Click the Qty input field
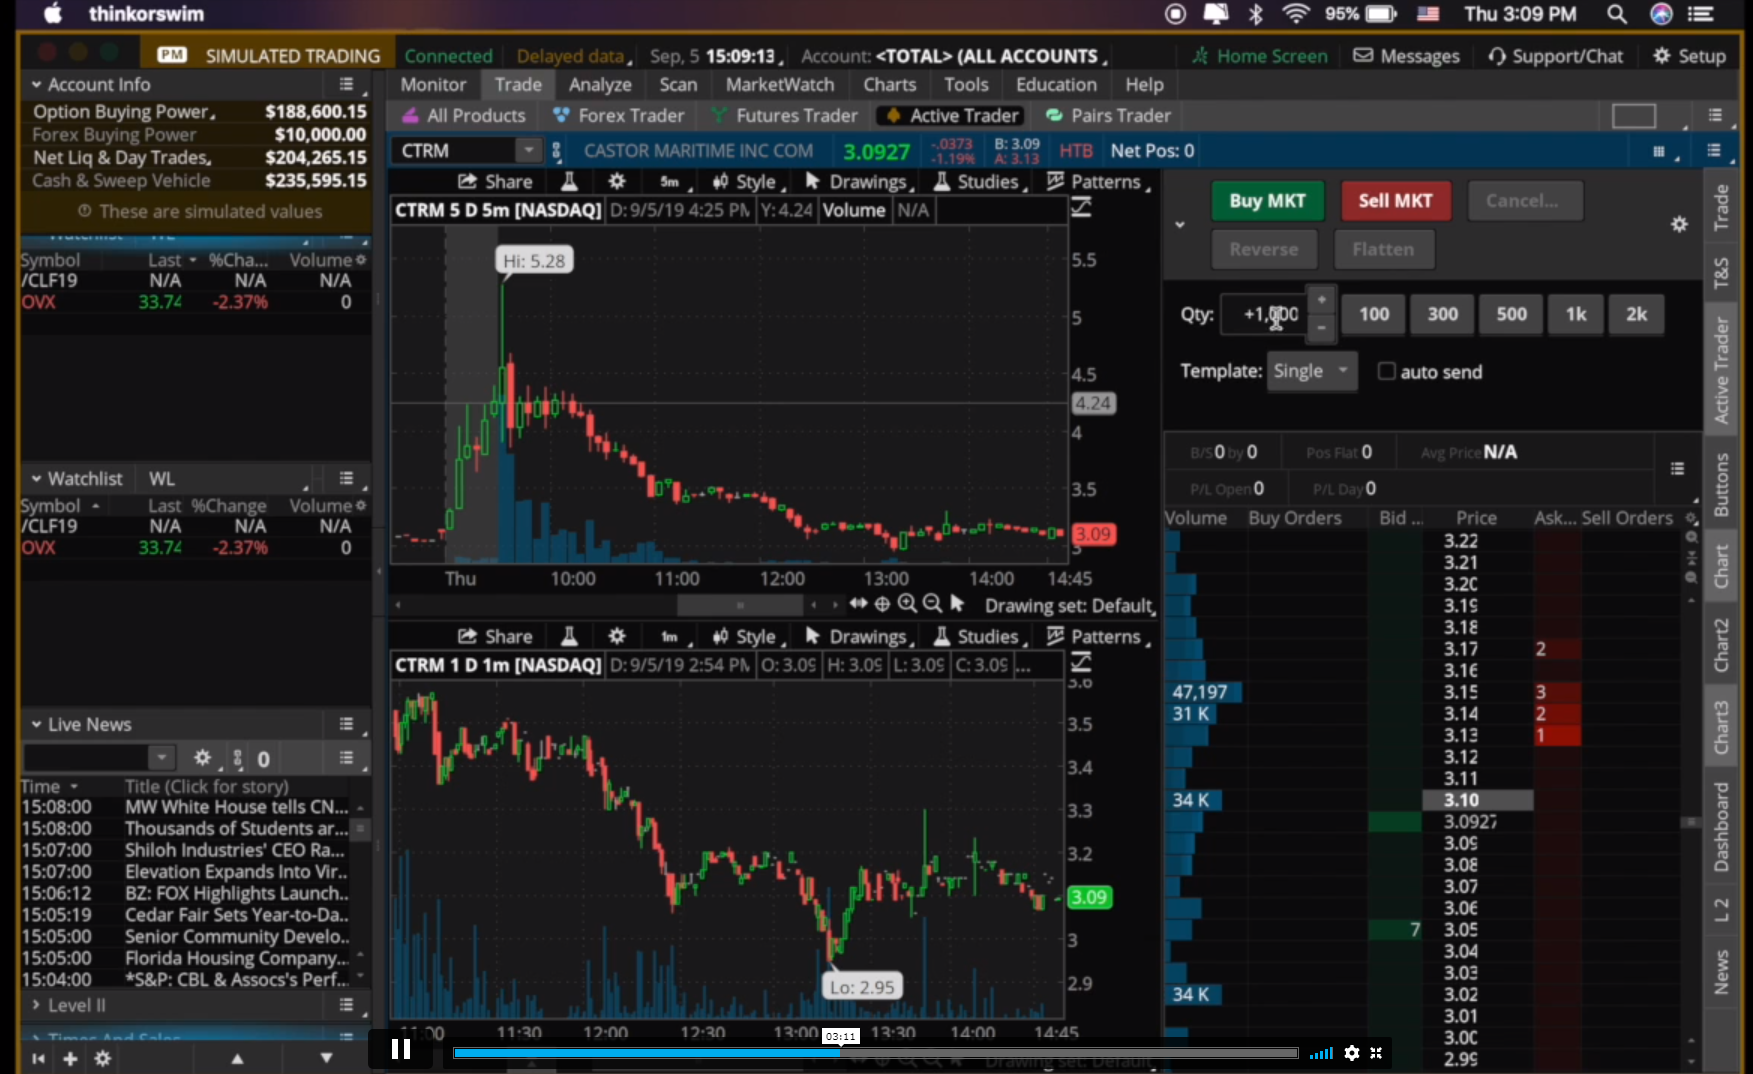1753x1074 pixels. [1265, 314]
